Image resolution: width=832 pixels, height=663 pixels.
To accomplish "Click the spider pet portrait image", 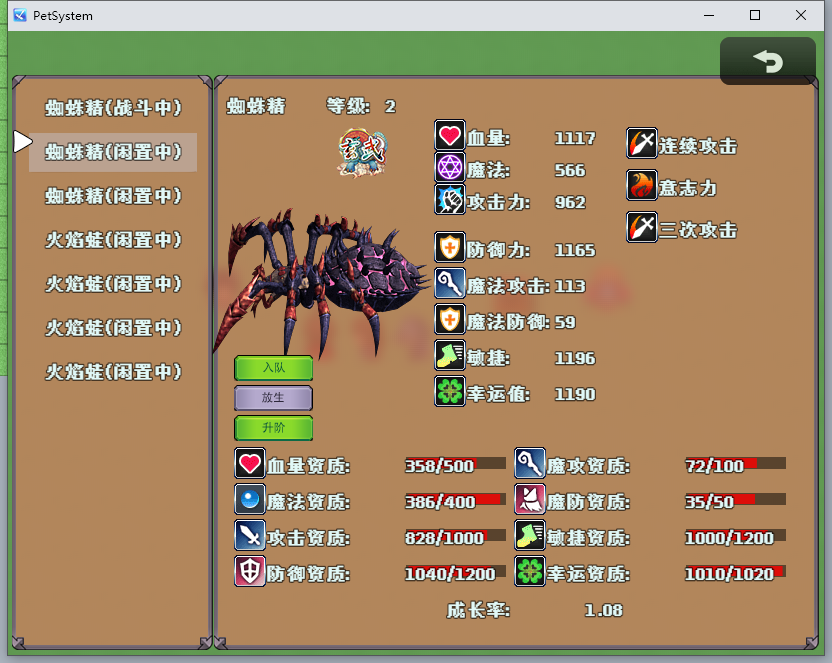I will pyautogui.click(x=321, y=284).
